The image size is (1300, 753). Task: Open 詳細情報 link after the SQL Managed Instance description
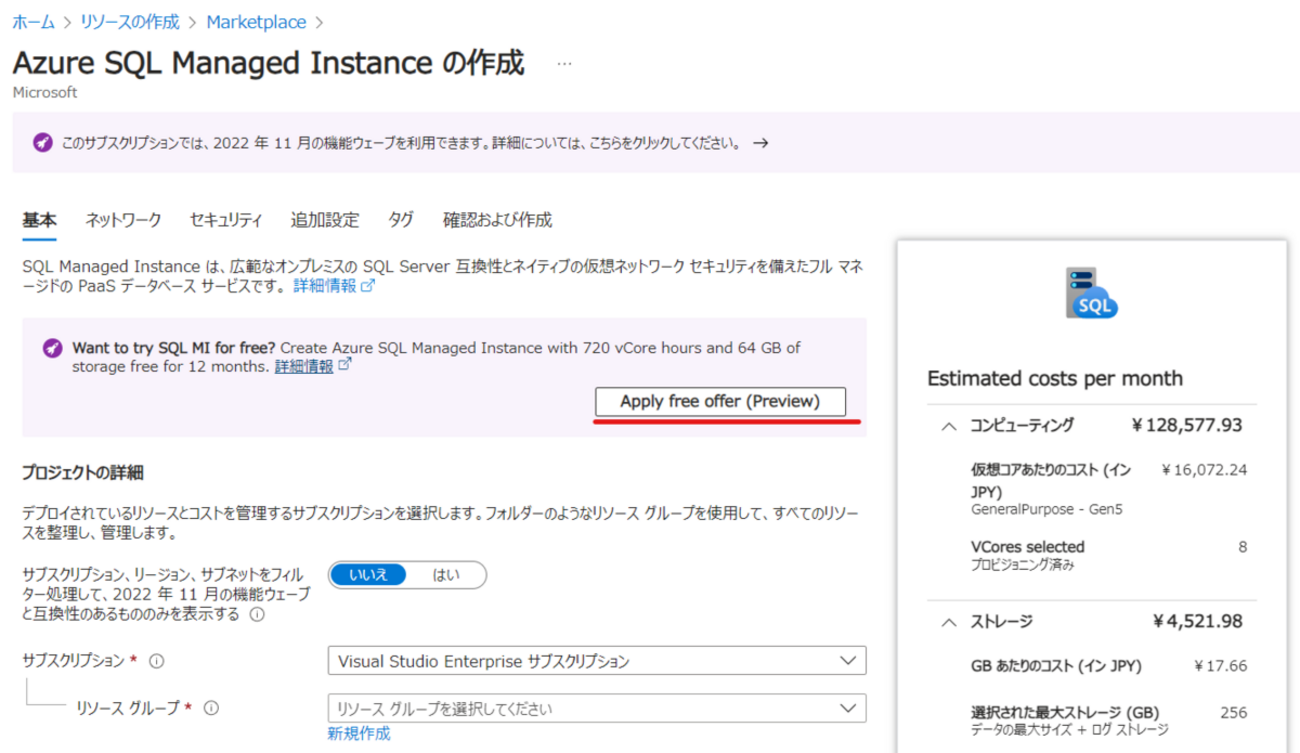click(x=333, y=286)
